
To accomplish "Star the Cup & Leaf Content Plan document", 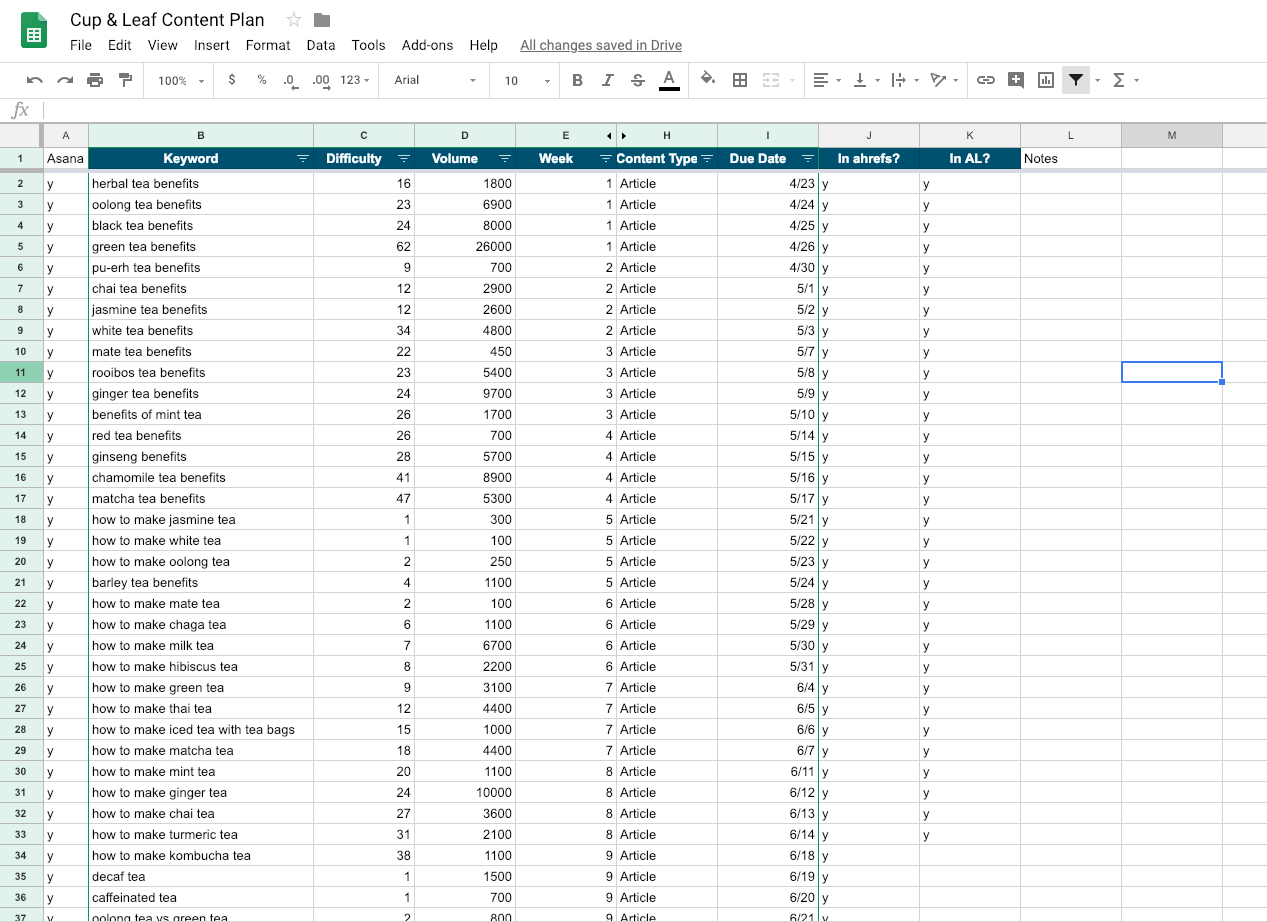I will tap(294, 20).
